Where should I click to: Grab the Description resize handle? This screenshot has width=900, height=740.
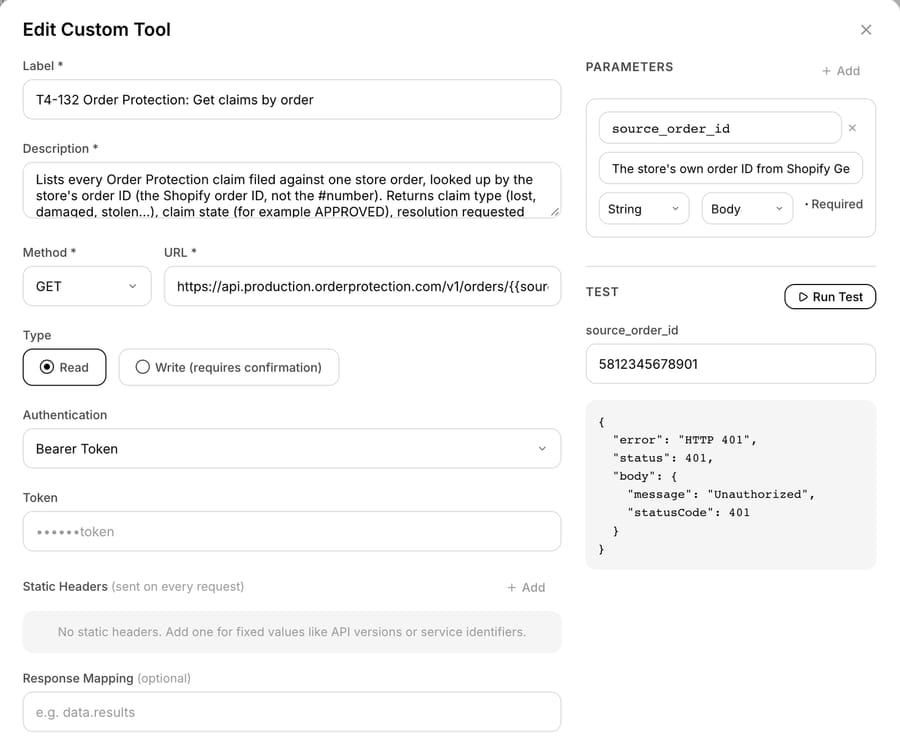click(554, 212)
